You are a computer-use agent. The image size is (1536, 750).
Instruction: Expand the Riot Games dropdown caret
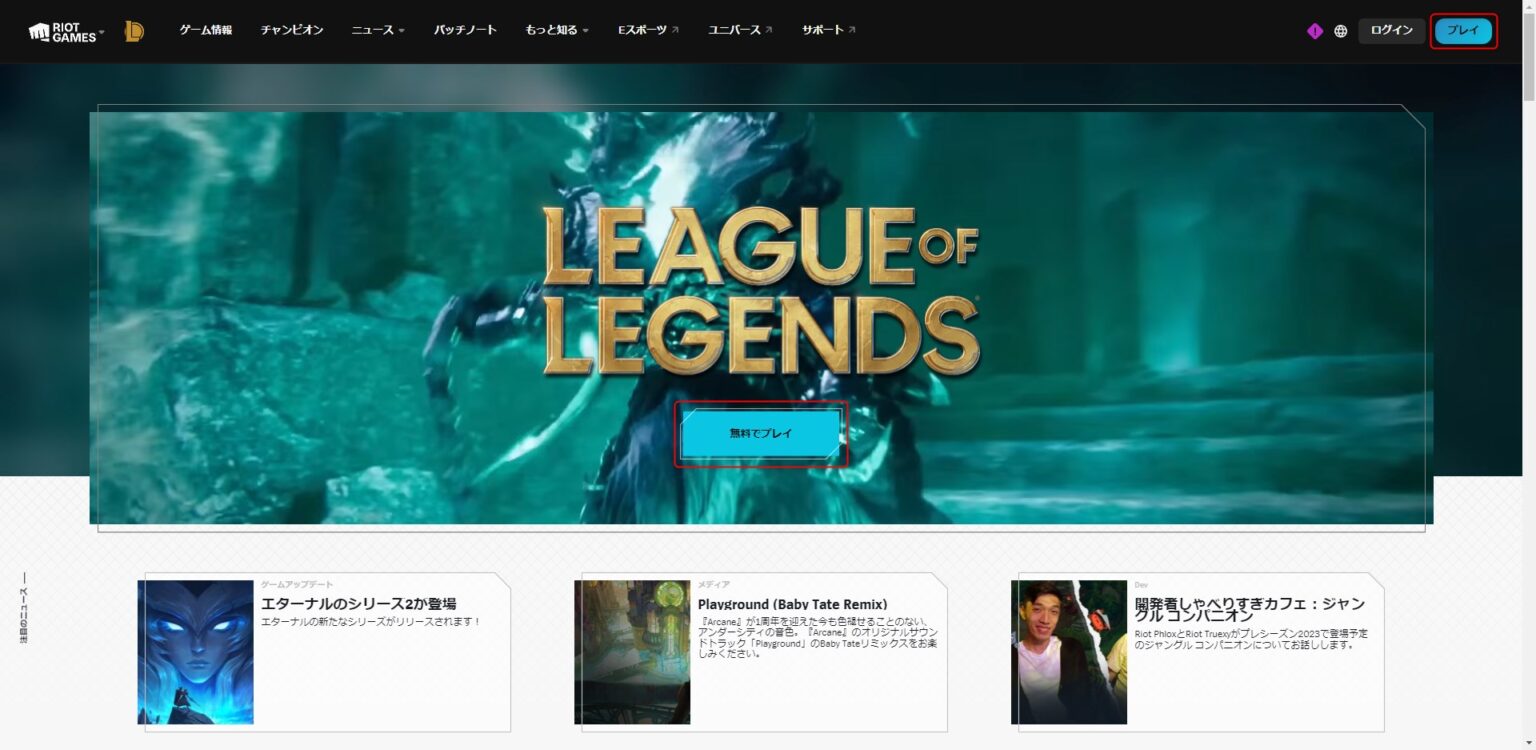pyautogui.click(x=101, y=31)
